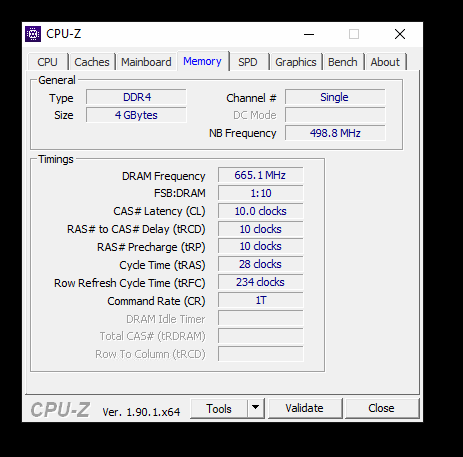This screenshot has width=463, height=457.
Task: Click the Command Rate (CR) label
Action: click(156, 301)
